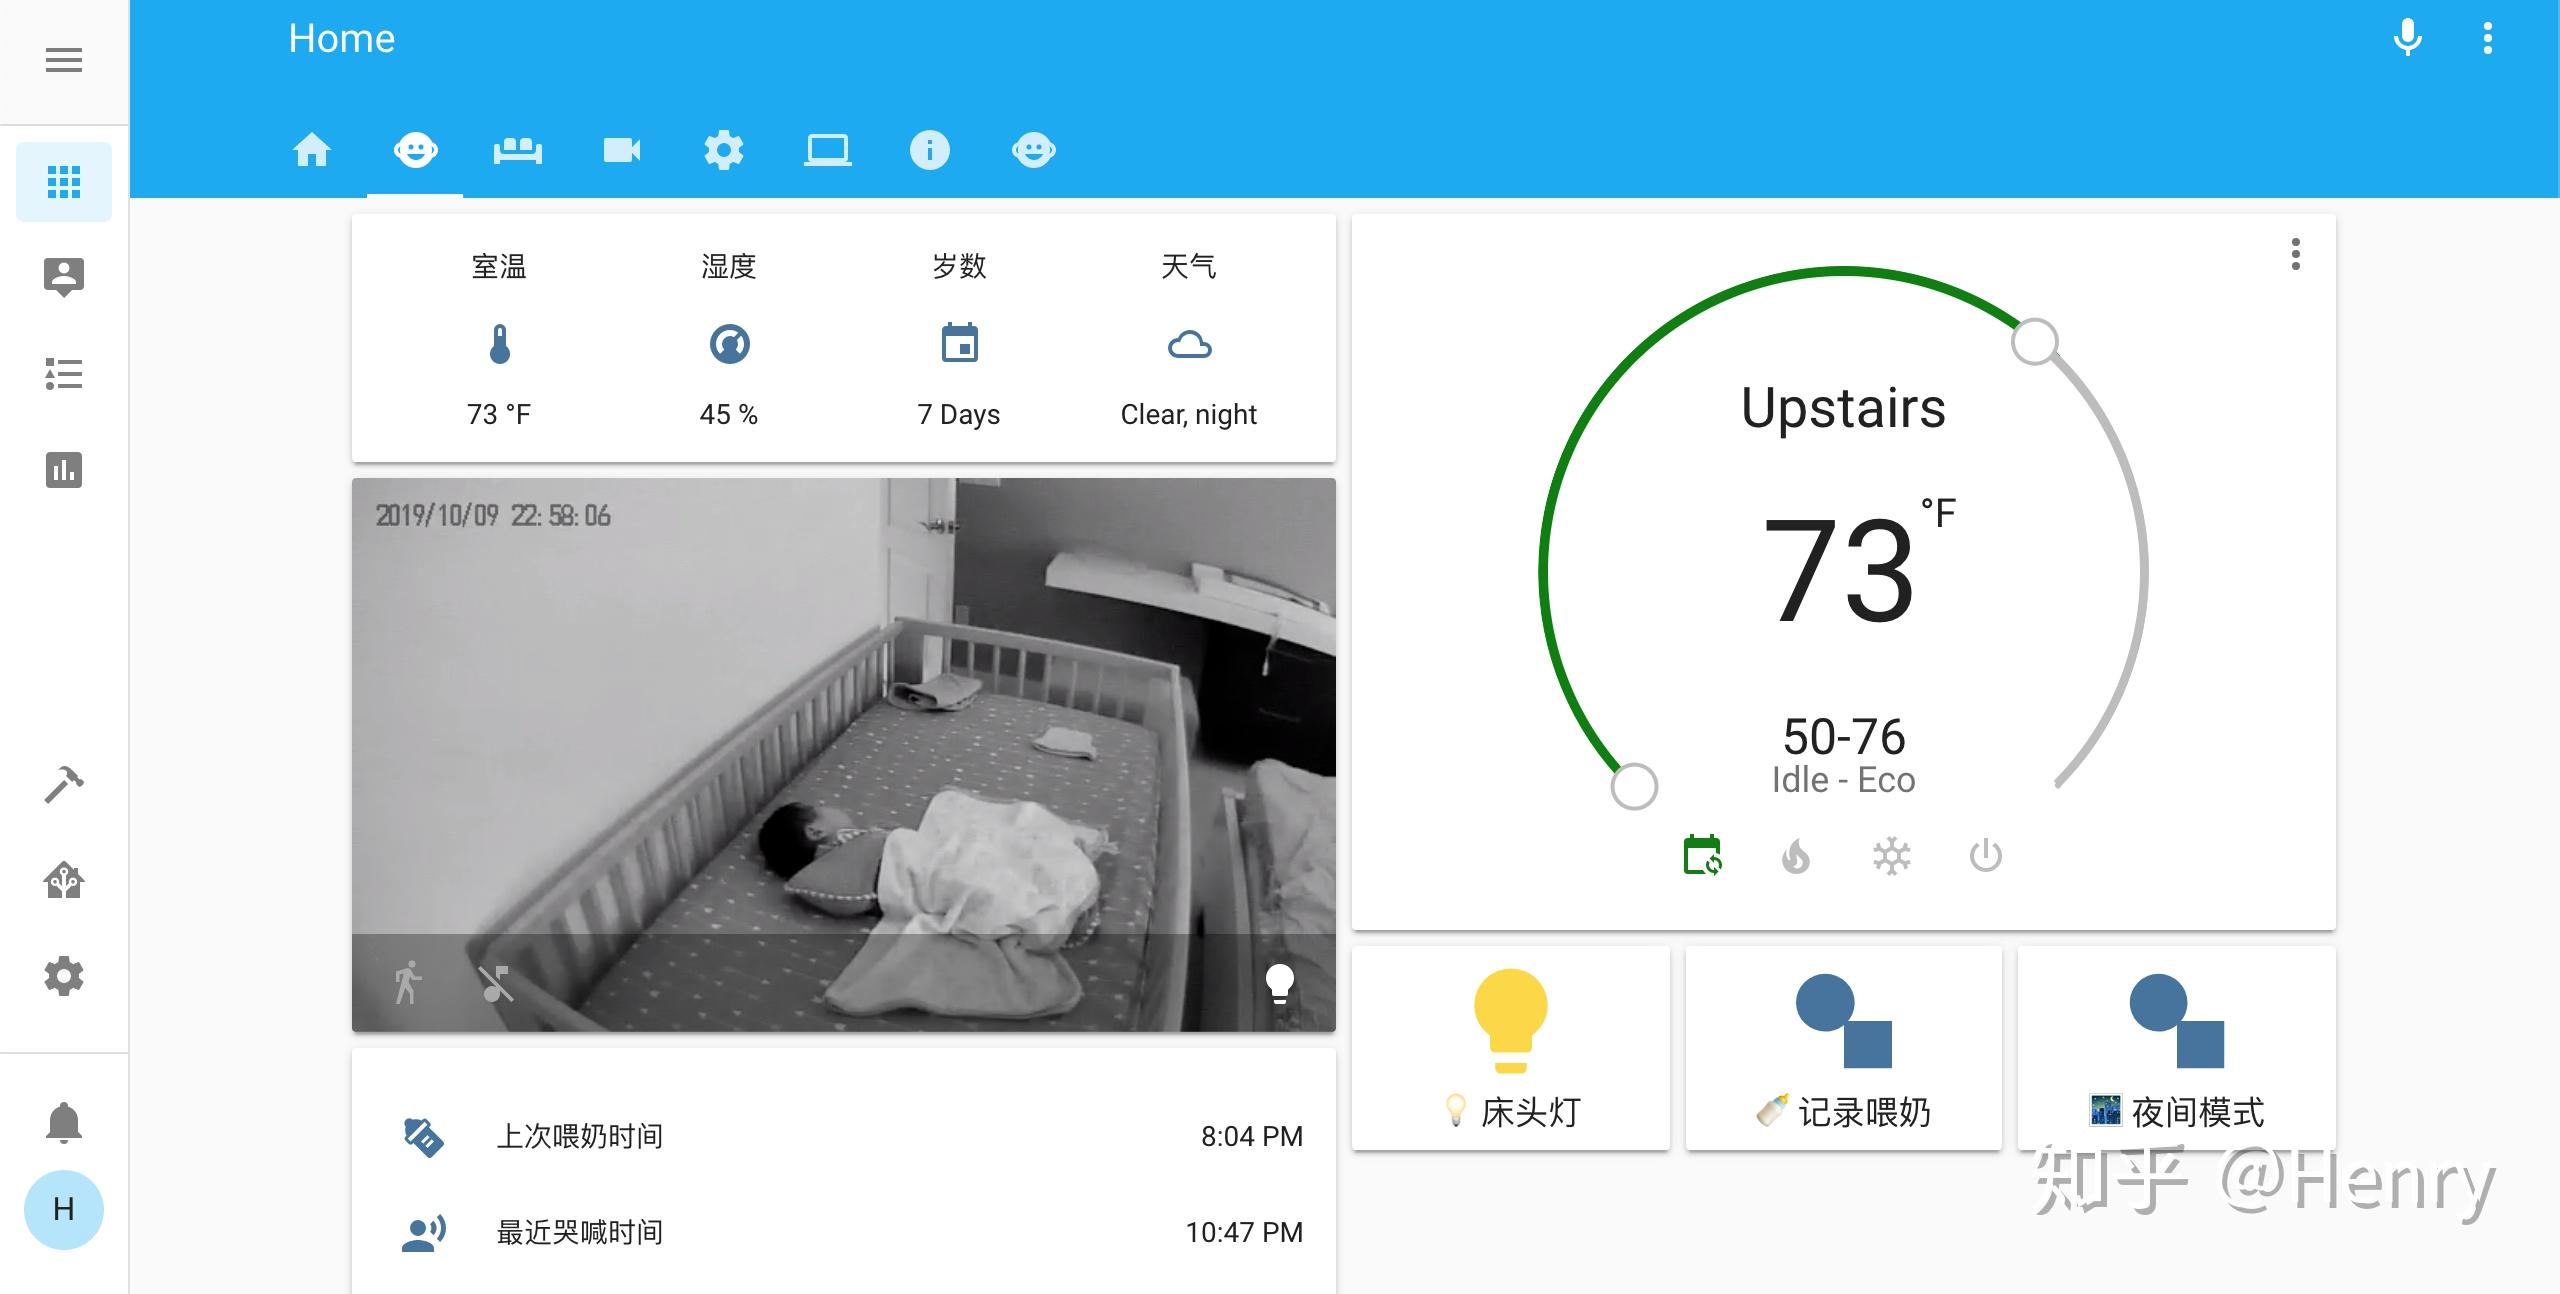Activate voice input with the microphone icon
Screen dimensions: 2560x1294
tap(2407, 38)
